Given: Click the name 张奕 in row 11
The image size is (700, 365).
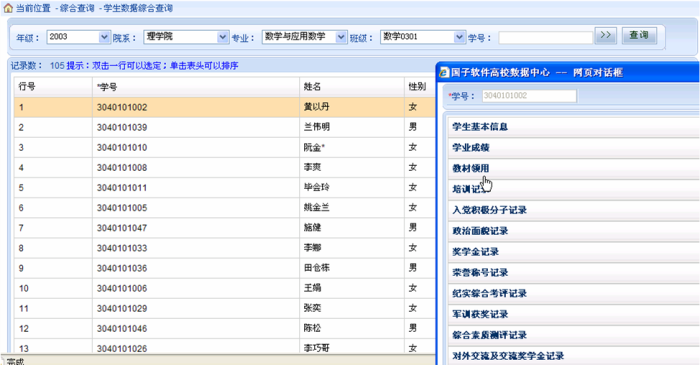Looking at the screenshot, I should tap(312, 308).
